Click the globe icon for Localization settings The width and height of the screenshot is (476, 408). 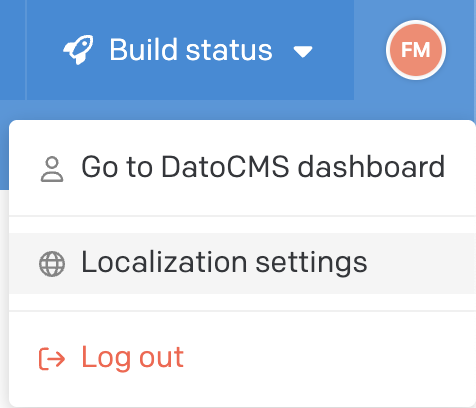(x=52, y=264)
